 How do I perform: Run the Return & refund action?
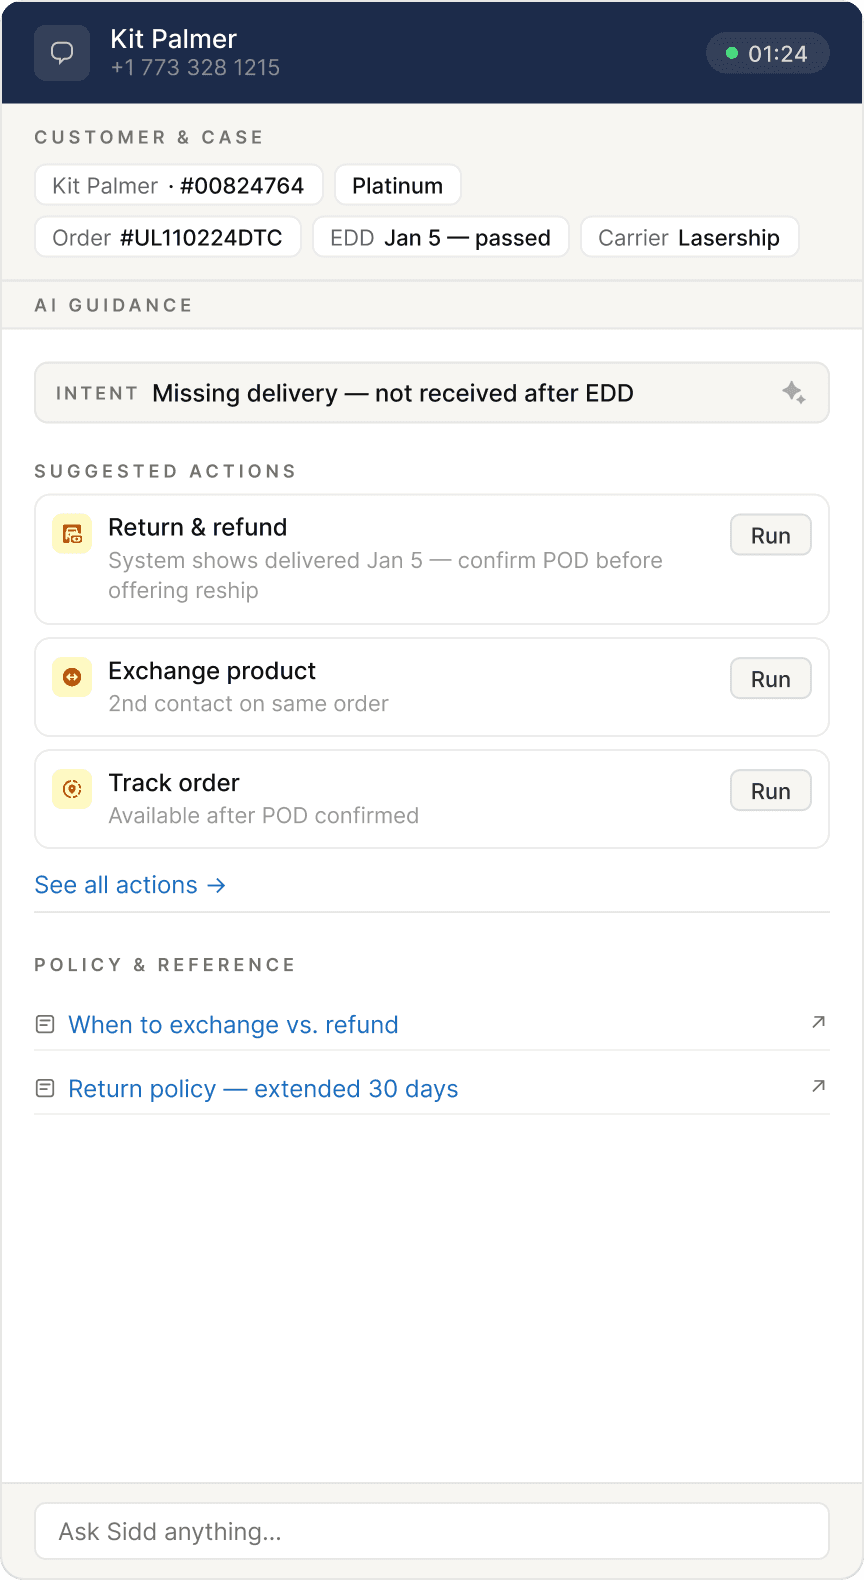point(770,535)
